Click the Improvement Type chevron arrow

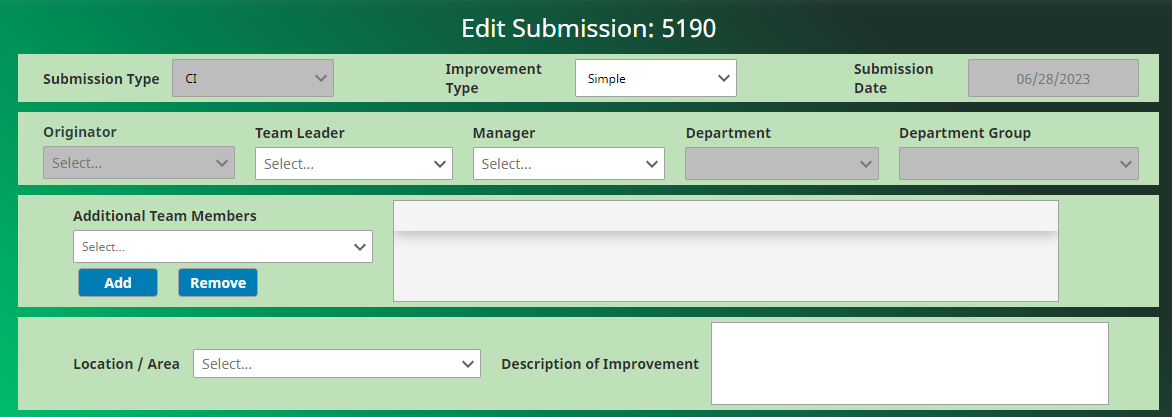pos(724,78)
